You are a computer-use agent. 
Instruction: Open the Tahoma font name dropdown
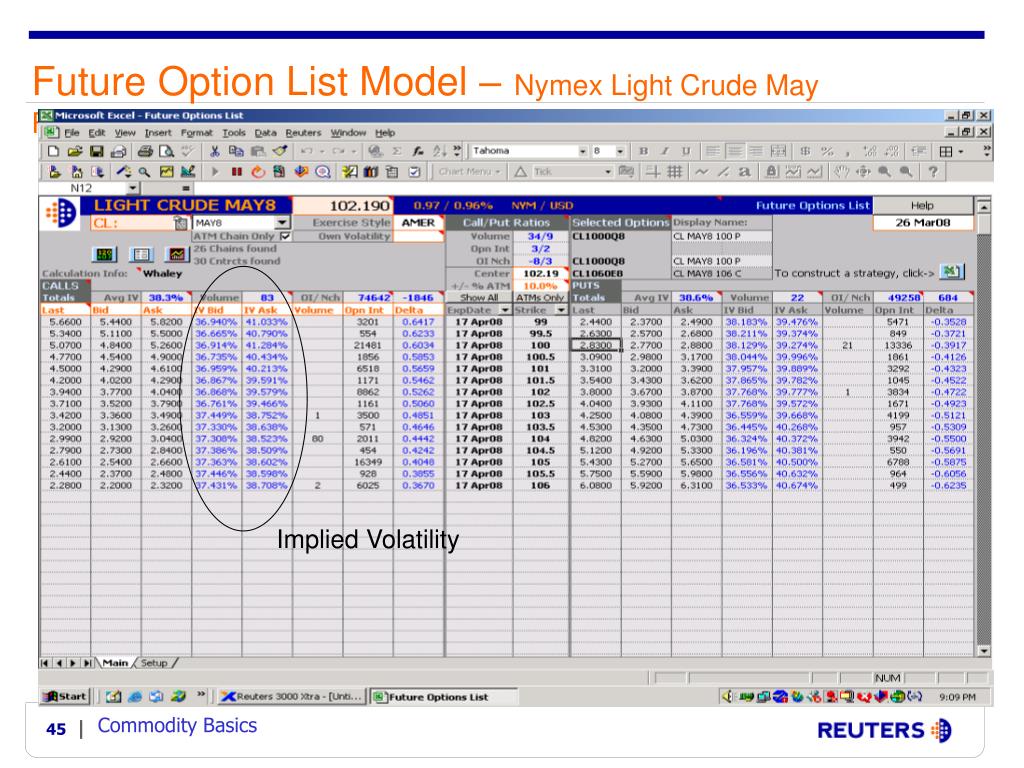click(x=583, y=152)
